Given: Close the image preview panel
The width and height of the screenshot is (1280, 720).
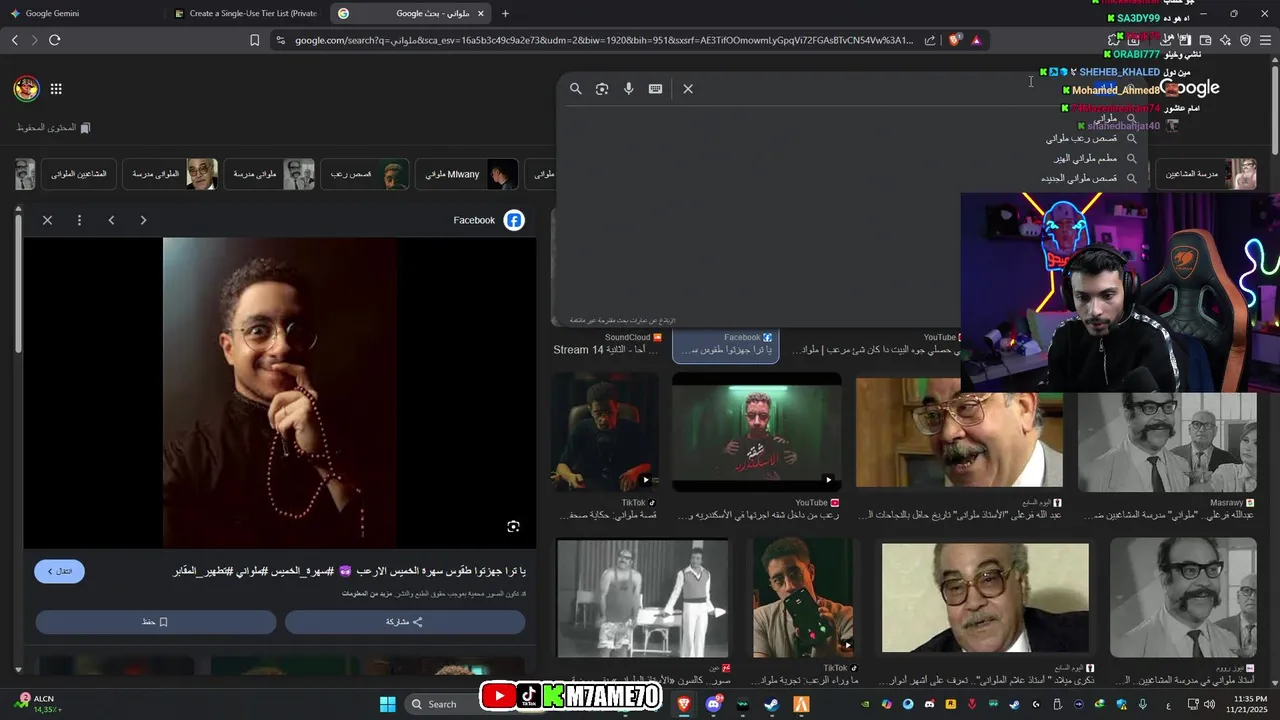Looking at the screenshot, I should coord(47,220).
